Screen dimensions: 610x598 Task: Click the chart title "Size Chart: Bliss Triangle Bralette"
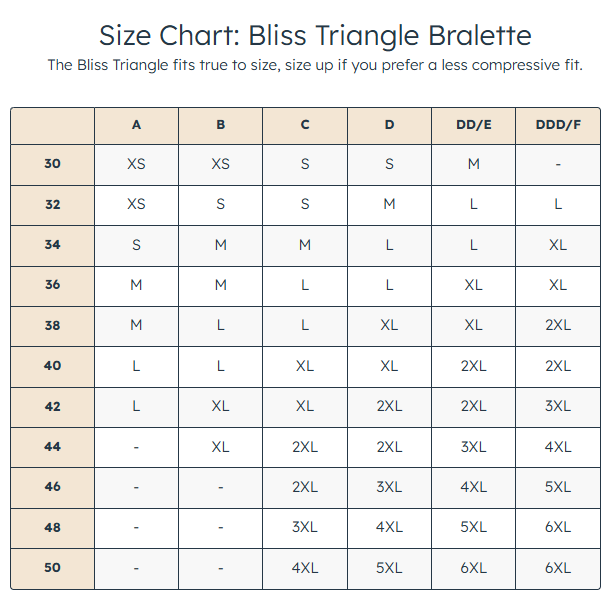tap(315, 35)
